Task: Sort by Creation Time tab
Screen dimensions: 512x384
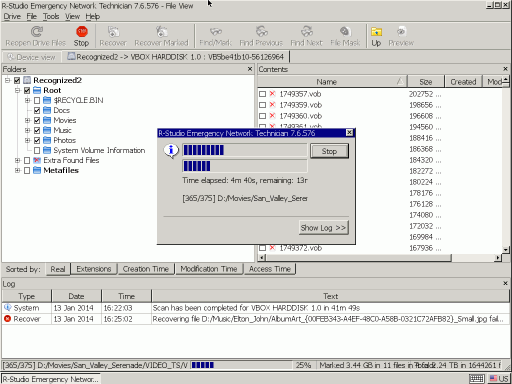Action: click(x=146, y=269)
